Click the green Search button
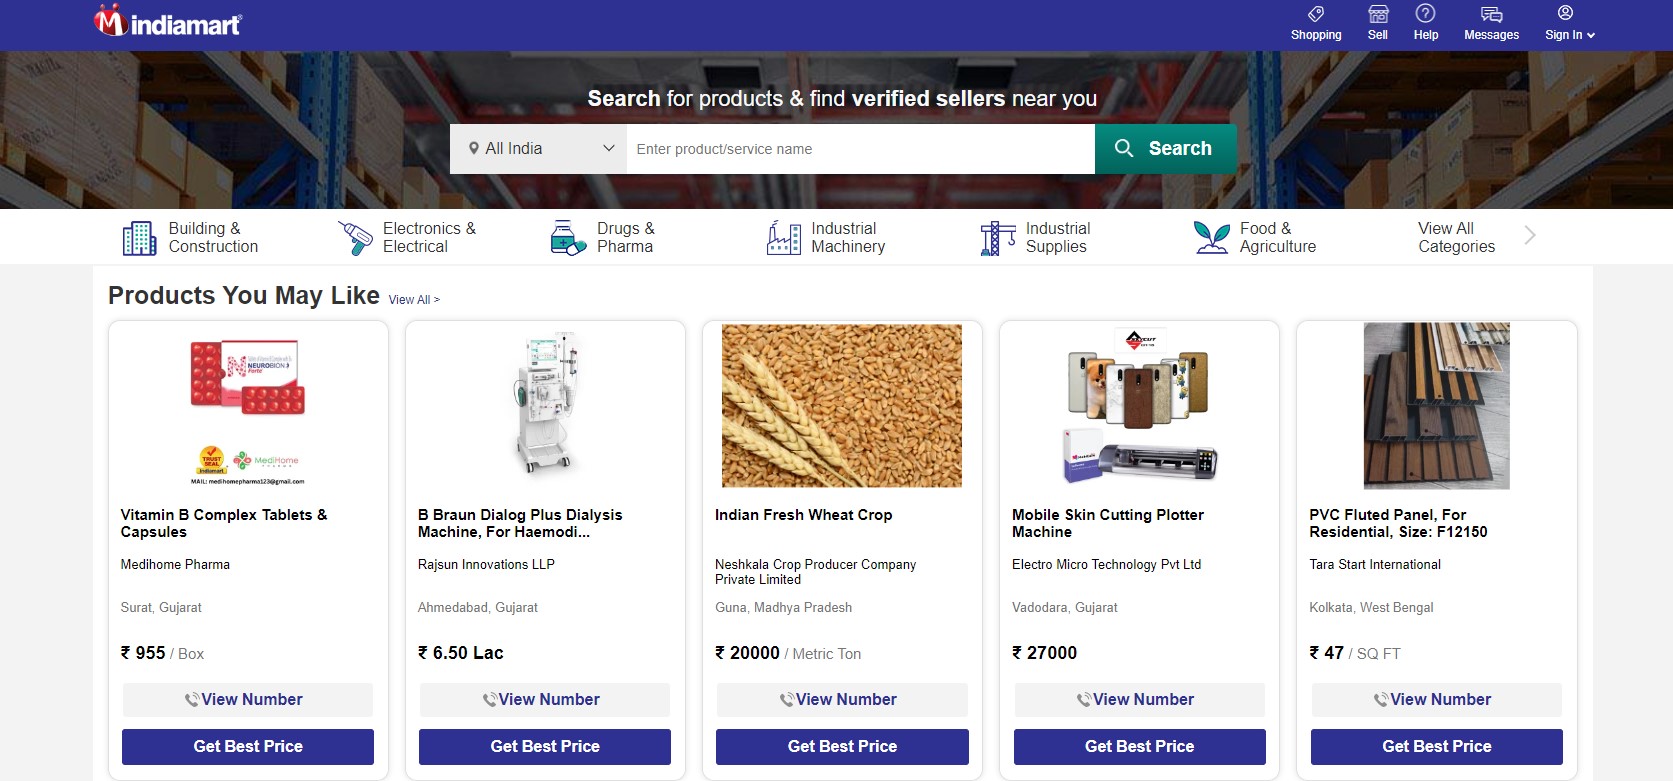 point(1166,149)
